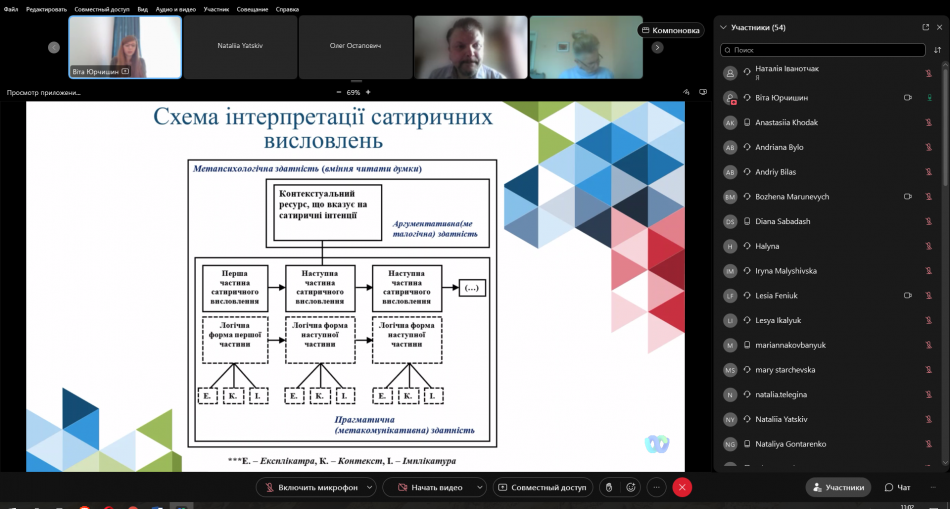
Task: Click the raise hand icon in the toolbar
Action: pyautogui.click(x=607, y=487)
